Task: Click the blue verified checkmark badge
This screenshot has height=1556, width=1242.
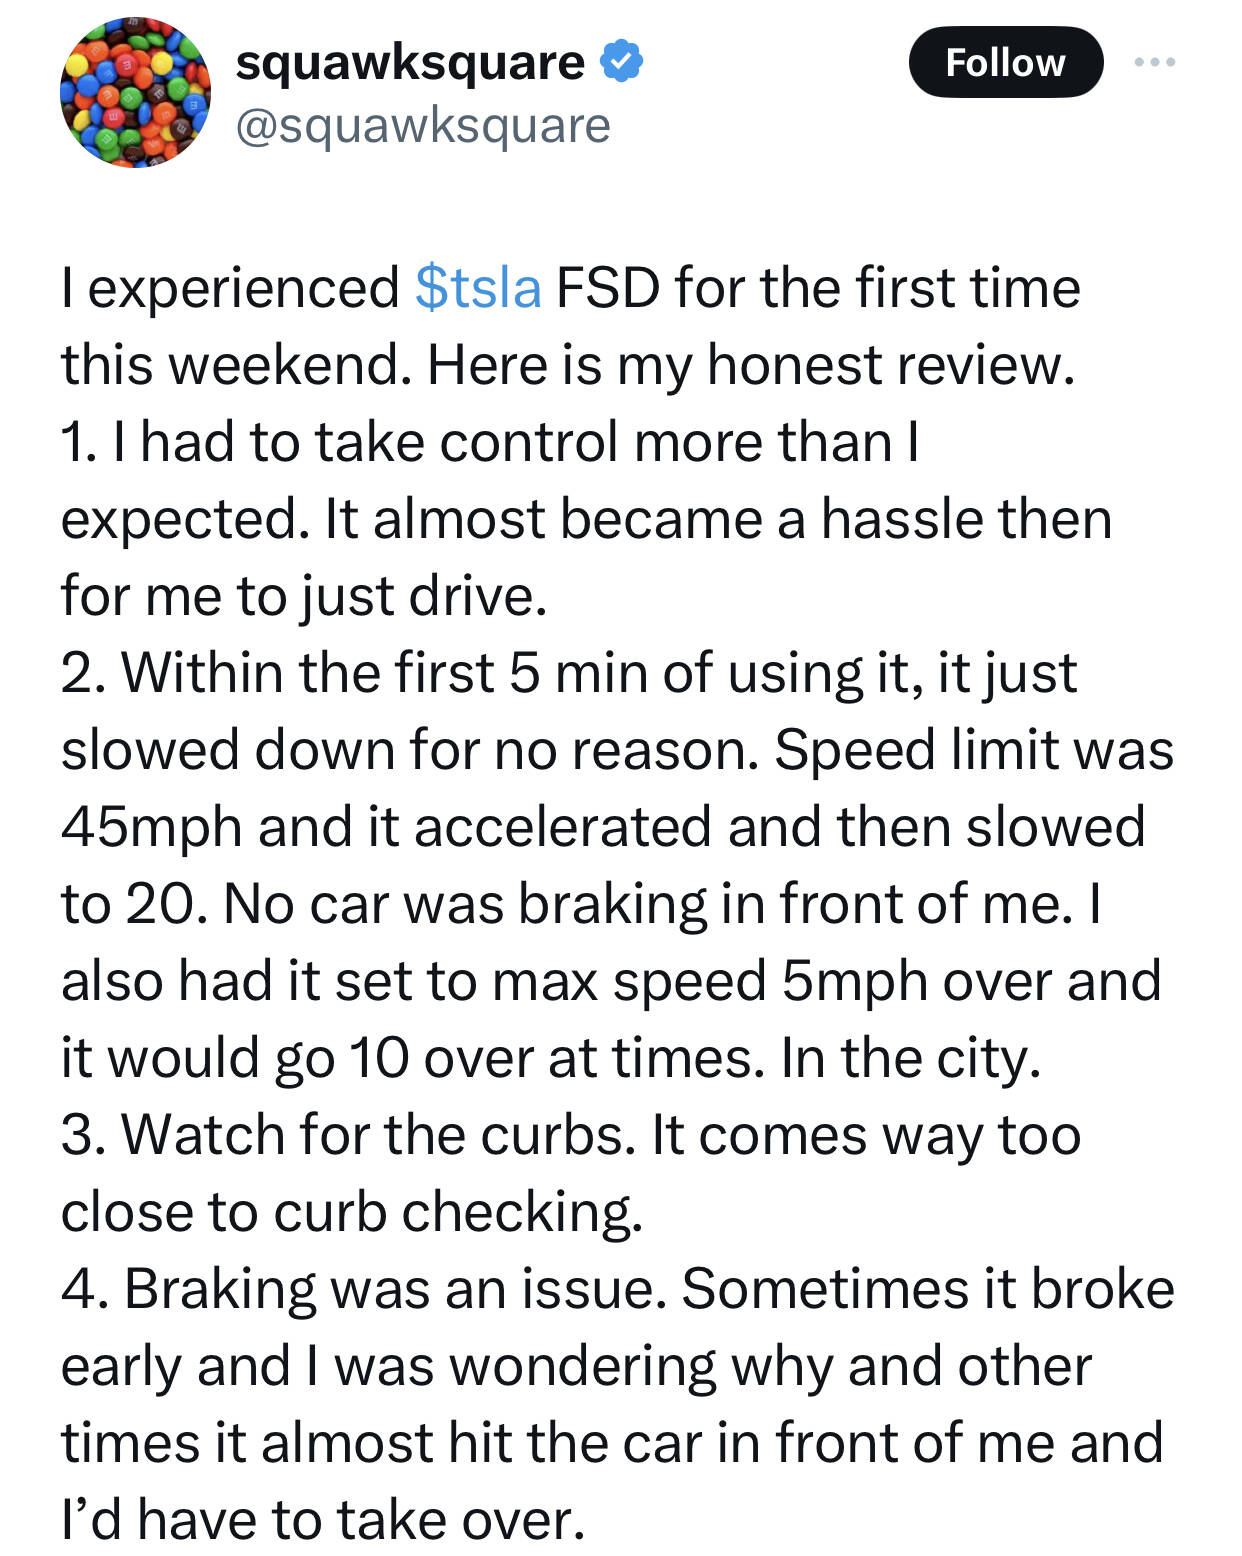Action: click(x=621, y=62)
